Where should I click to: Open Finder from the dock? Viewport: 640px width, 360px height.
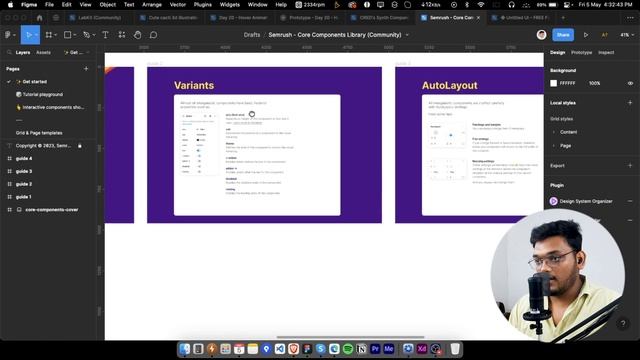click(x=184, y=349)
